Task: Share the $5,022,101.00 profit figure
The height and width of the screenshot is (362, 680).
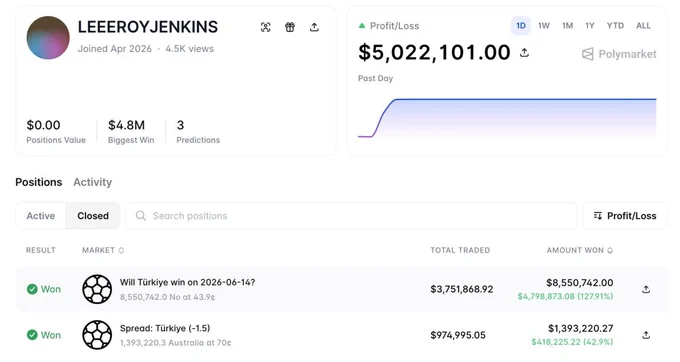Action: [524, 53]
